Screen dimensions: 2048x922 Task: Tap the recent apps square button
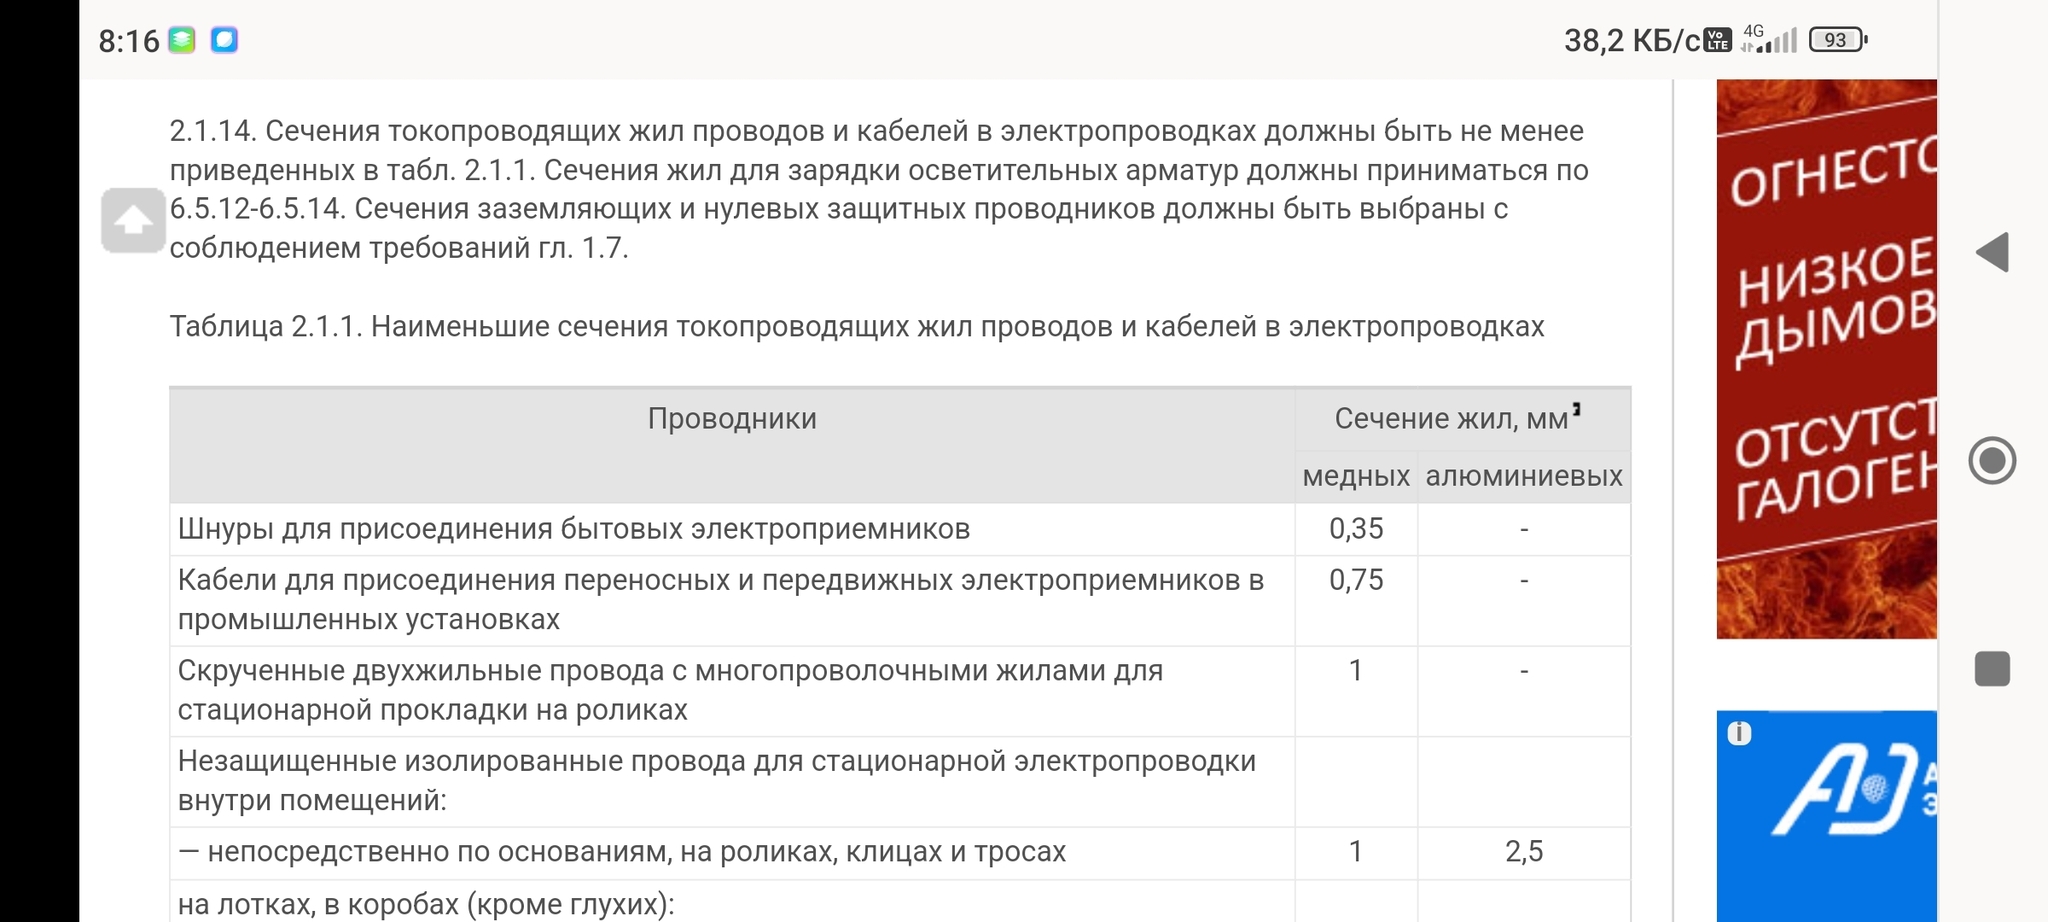1991,669
